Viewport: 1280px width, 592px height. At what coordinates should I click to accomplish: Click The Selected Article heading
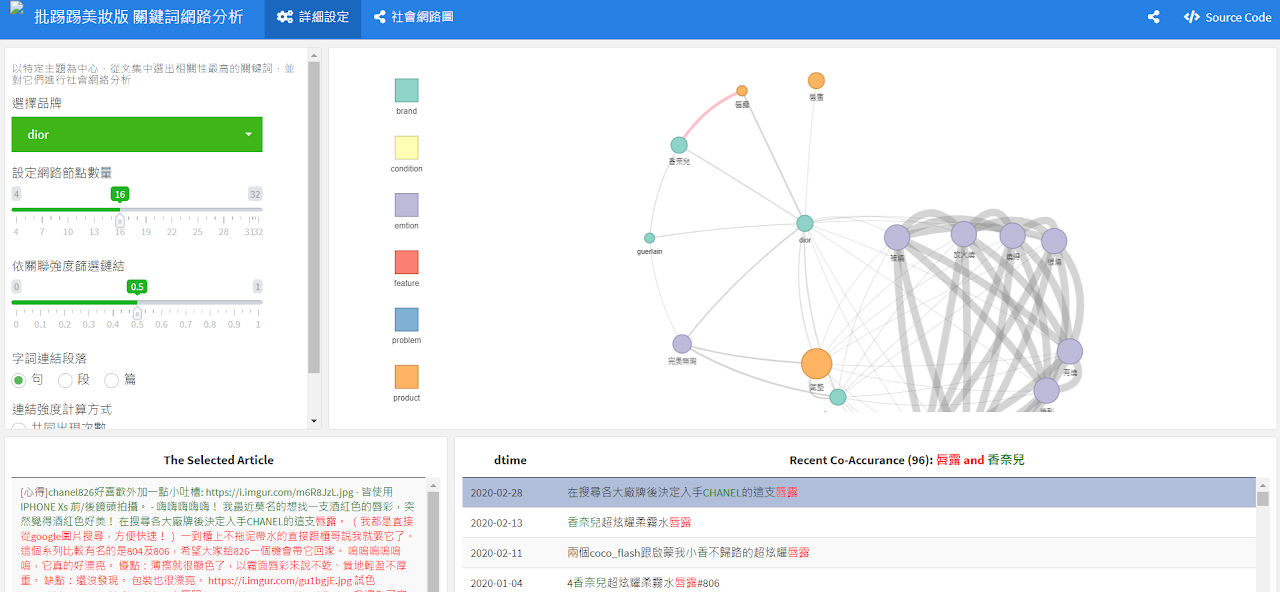coord(219,460)
